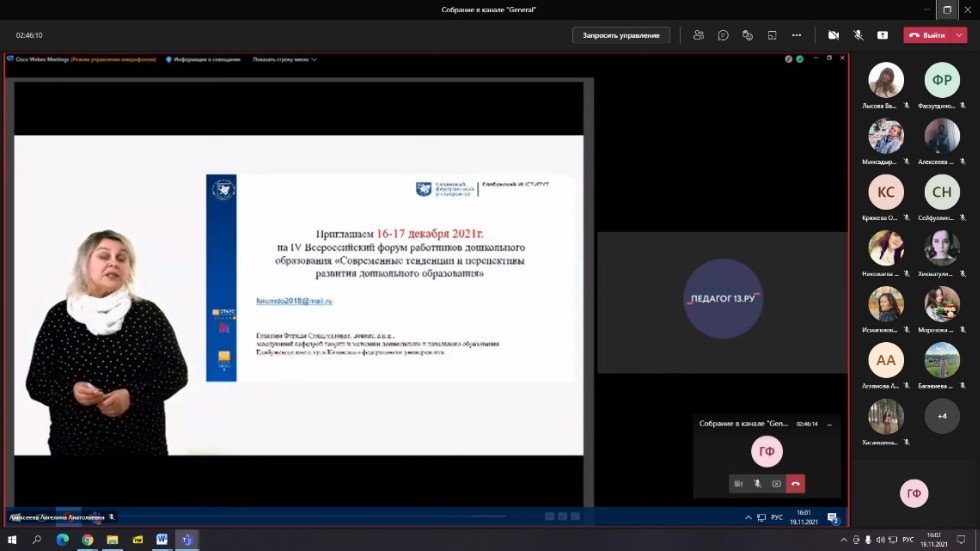
Task: Expand the Показать строку меню chevron
Action: point(314,59)
